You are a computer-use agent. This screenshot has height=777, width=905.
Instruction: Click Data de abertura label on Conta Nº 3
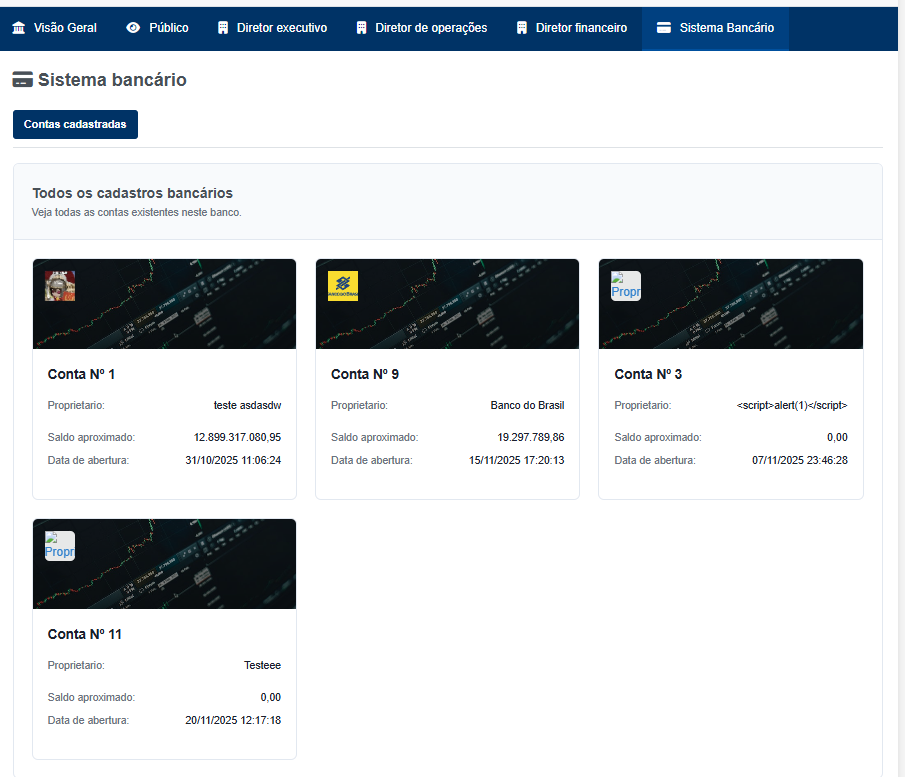point(655,460)
